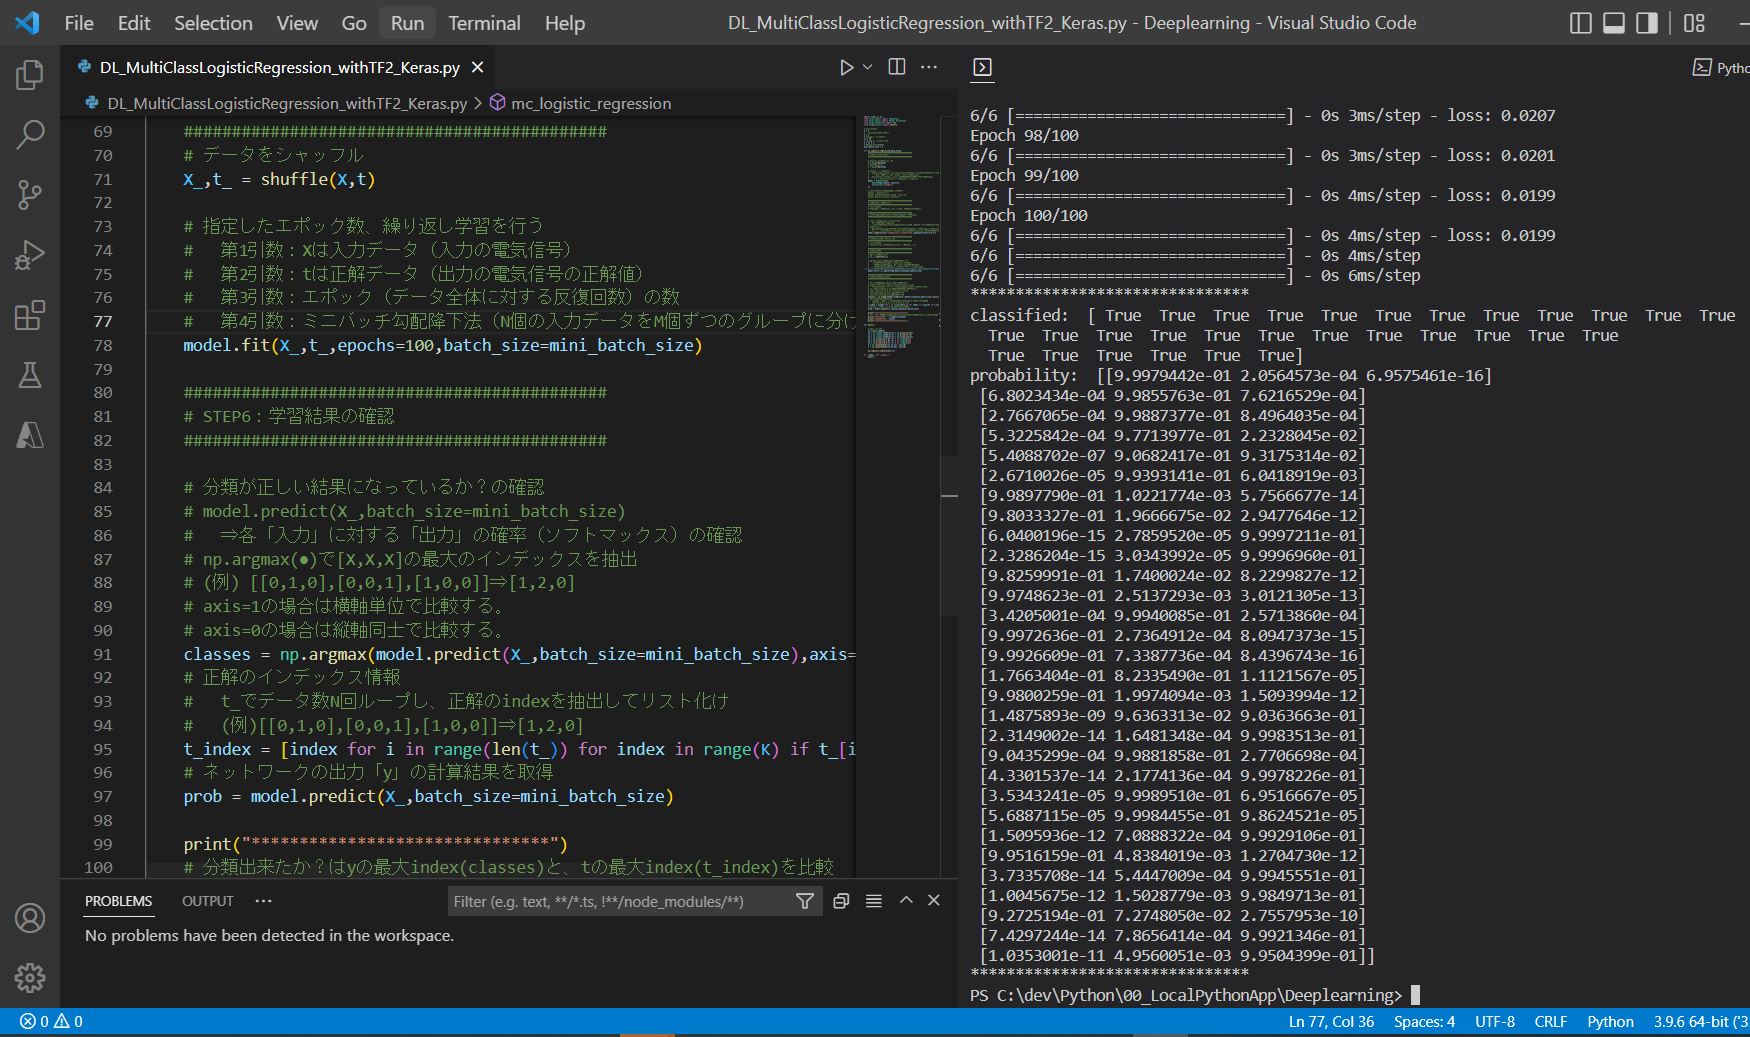This screenshot has height=1037, width=1750.
Task: Open the Source Control view
Action: click(x=30, y=195)
